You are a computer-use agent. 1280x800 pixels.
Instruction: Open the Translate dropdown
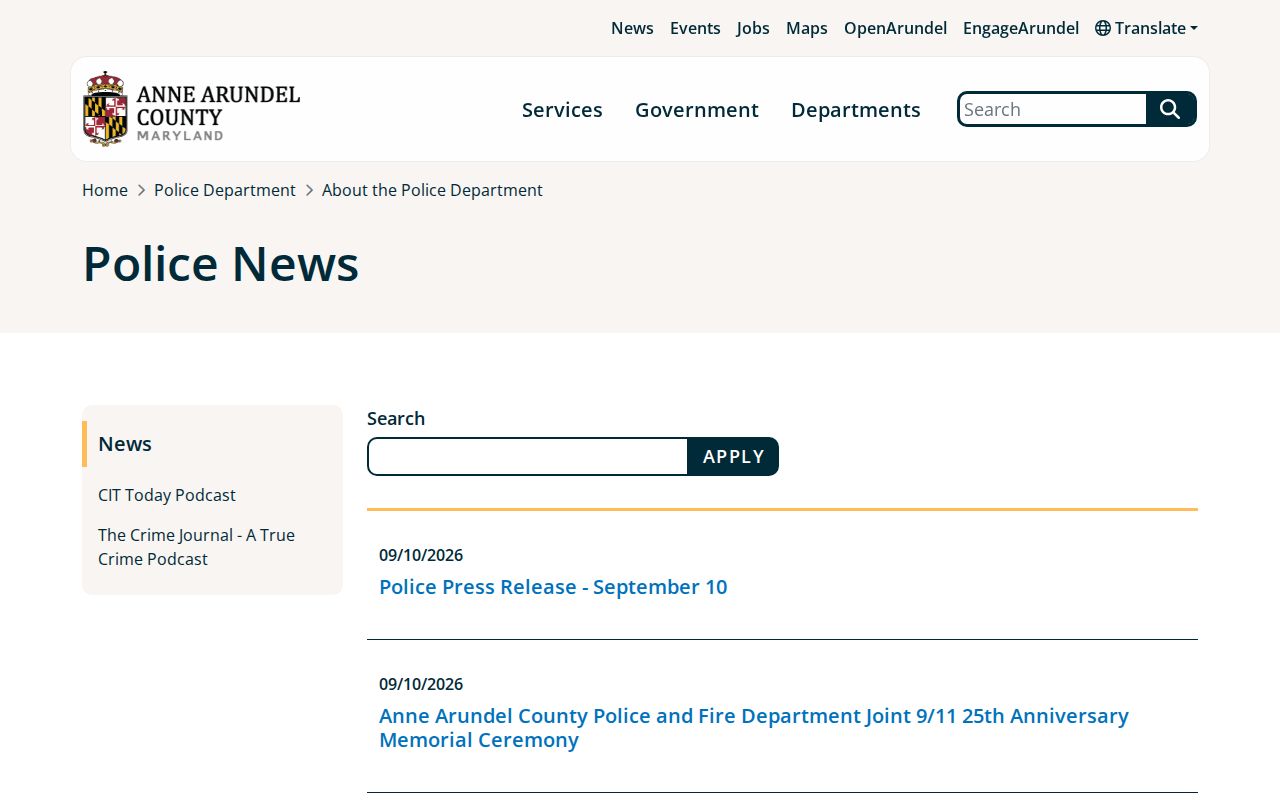tap(1146, 28)
